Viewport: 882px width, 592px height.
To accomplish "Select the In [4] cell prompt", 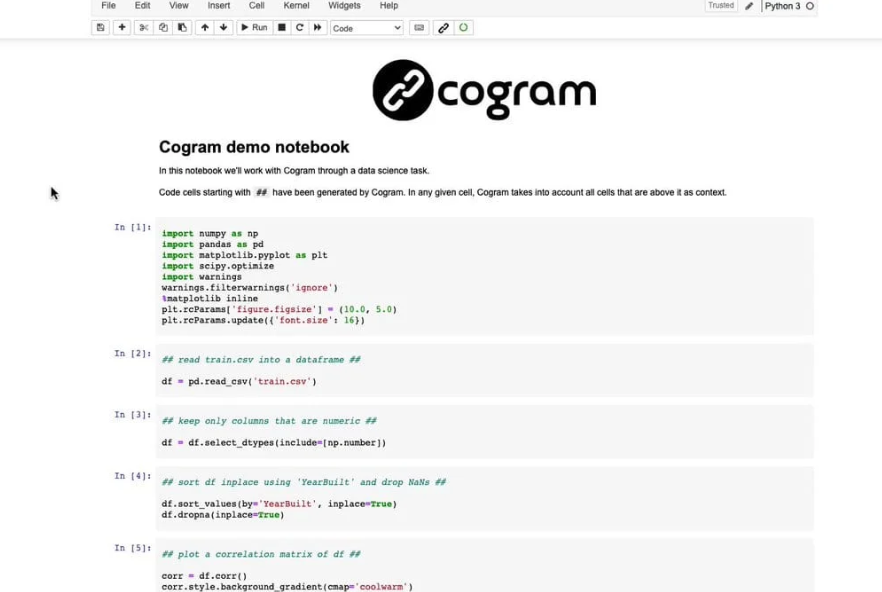I will [x=133, y=476].
